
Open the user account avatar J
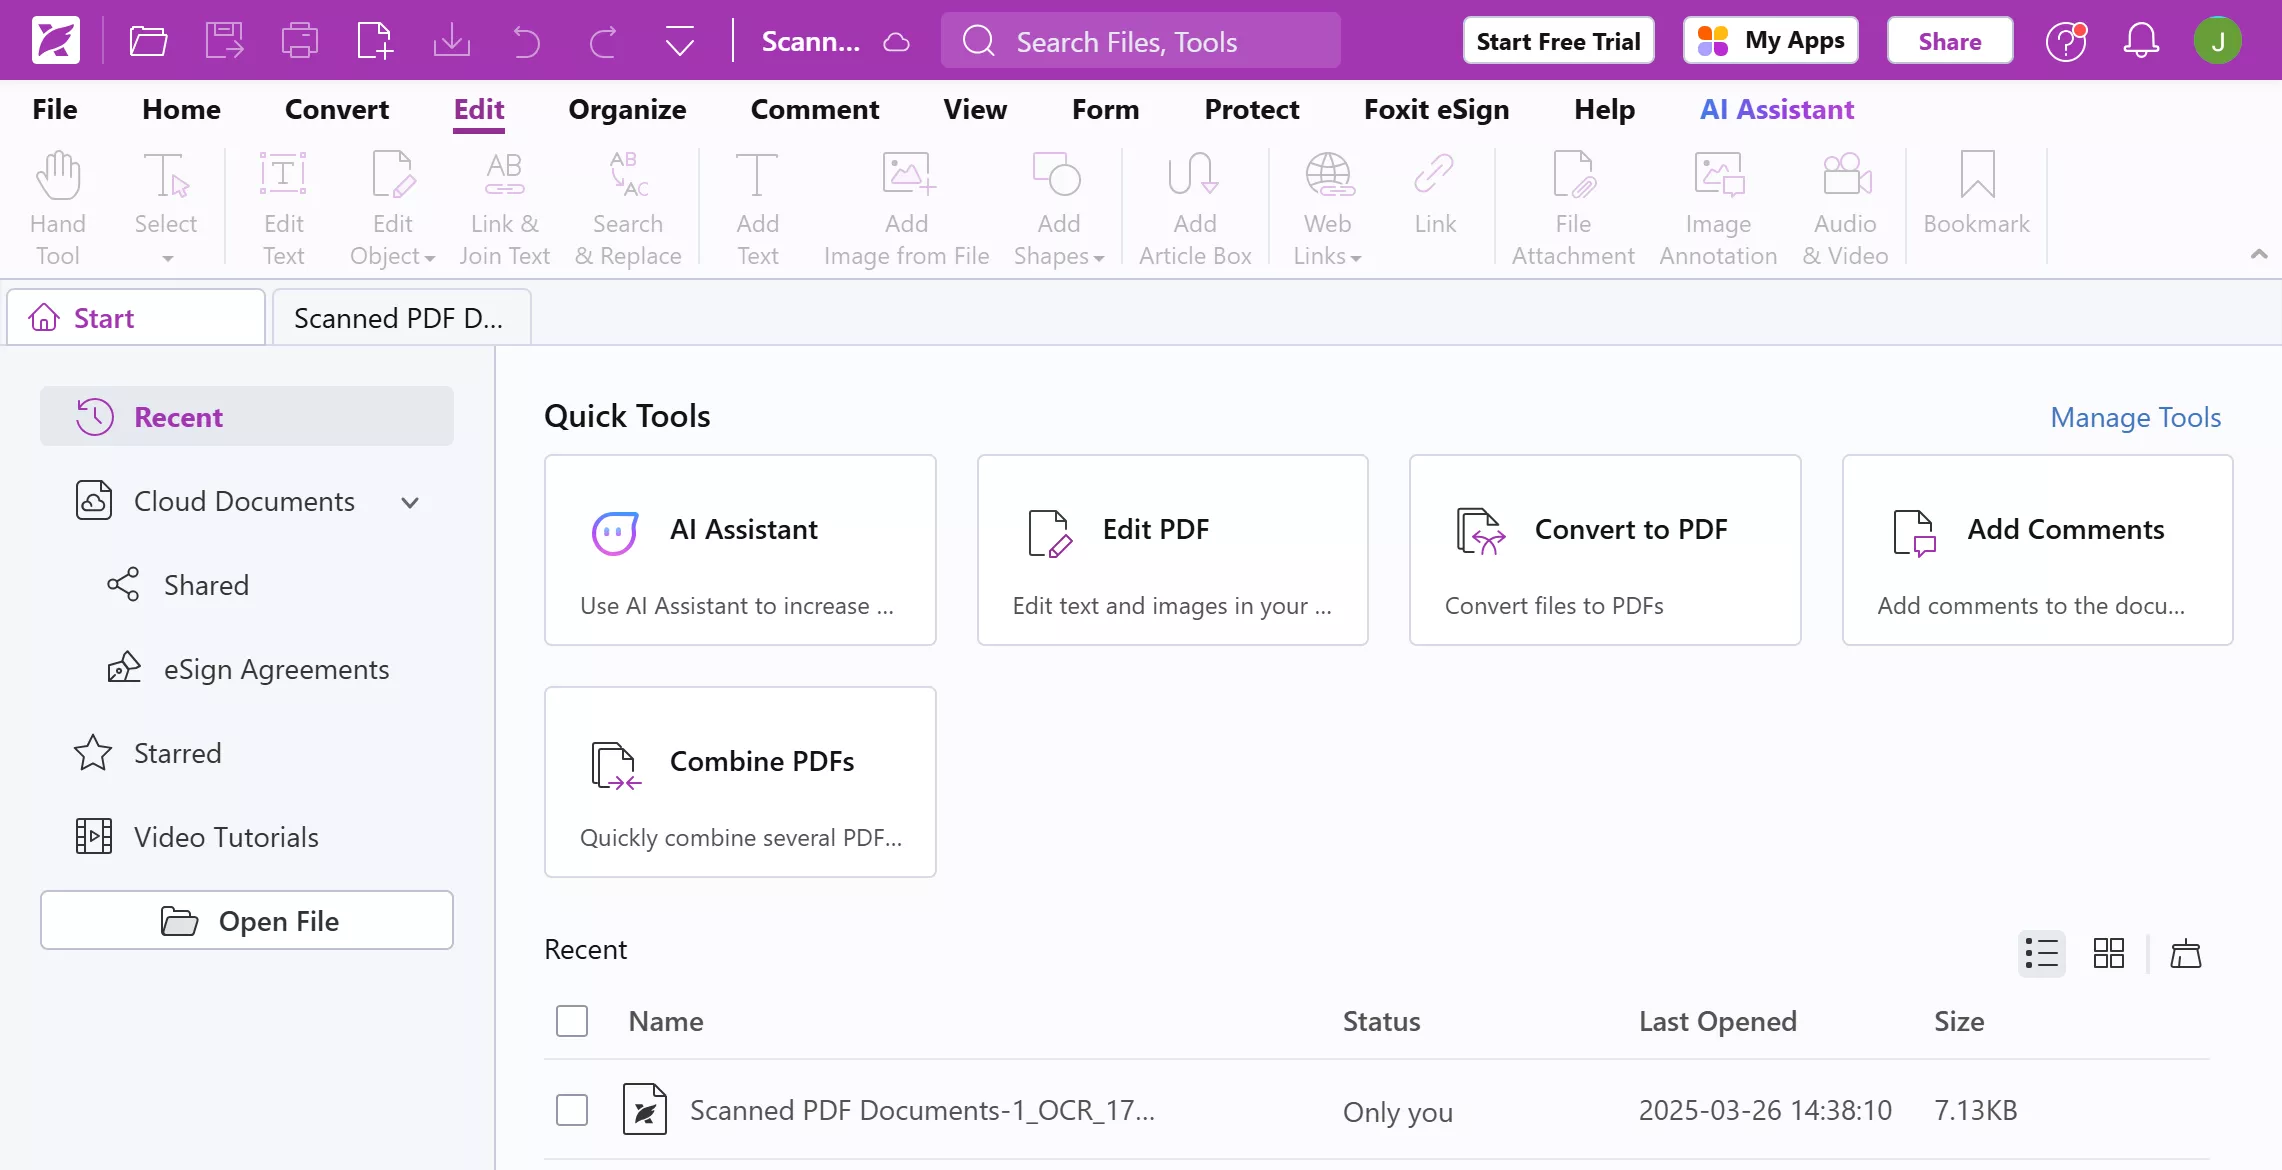coord(2218,41)
